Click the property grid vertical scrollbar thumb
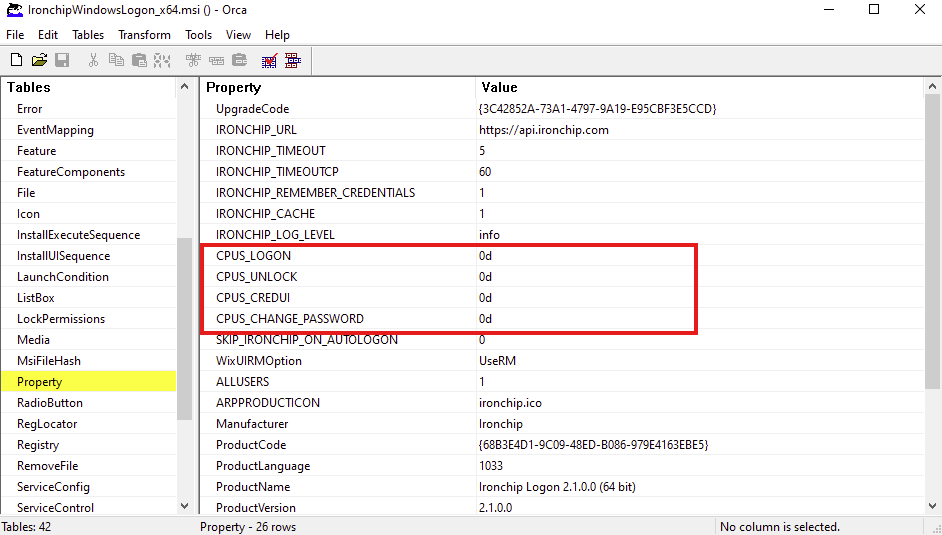This screenshot has height=535, width=942. click(x=932, y=240)
